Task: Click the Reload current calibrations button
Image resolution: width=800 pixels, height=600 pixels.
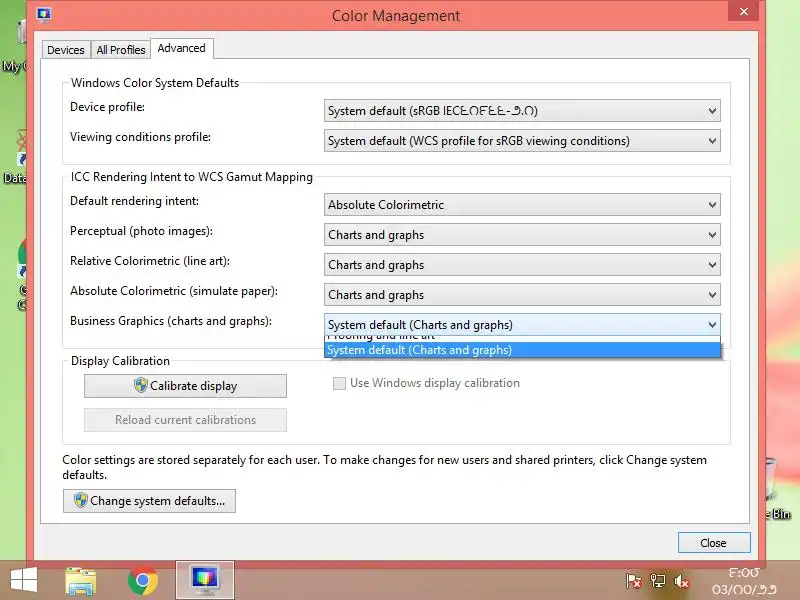Action: tap(185, 420)
